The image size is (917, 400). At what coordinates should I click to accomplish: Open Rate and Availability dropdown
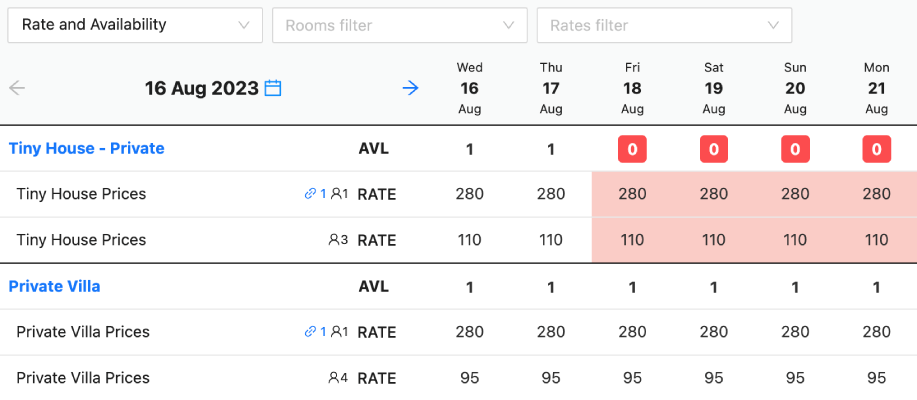coord(135,25)
